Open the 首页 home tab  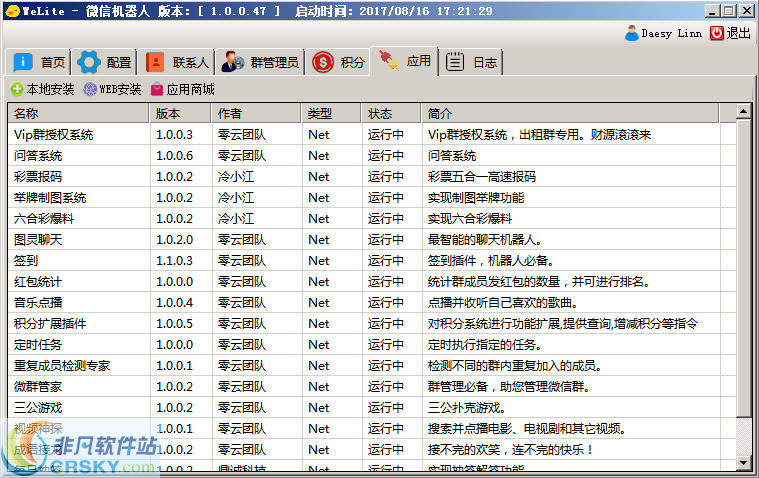click(38, 62)
